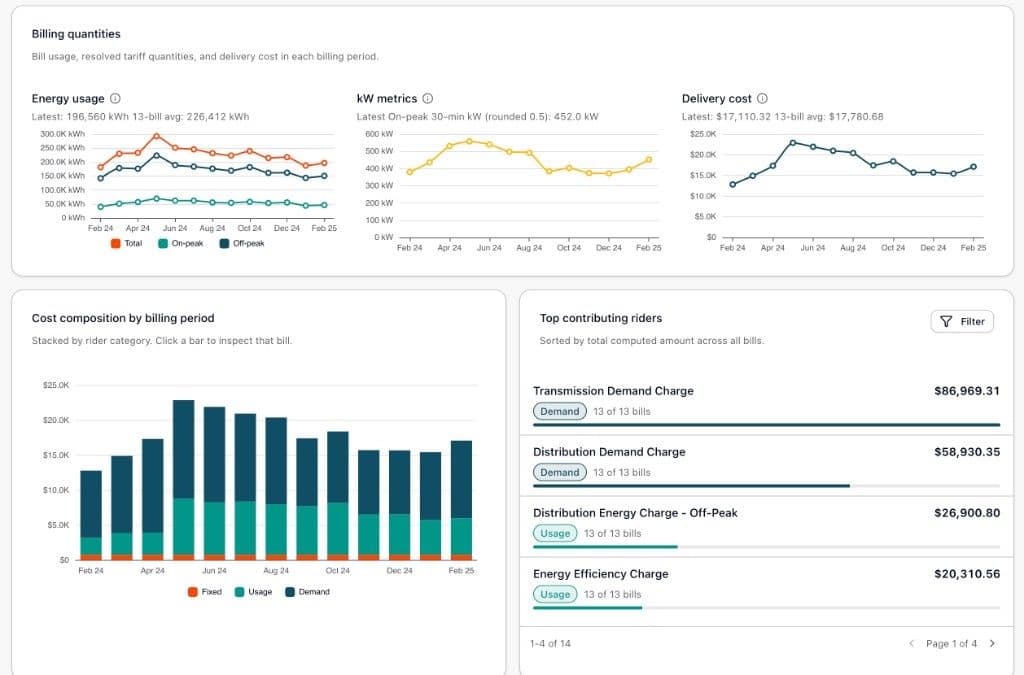Image resolution: width=1024 pixels, height=675 pixels.
Task: Click Usage tag under Distribution Energy Charge
Action: coord(555,533)
